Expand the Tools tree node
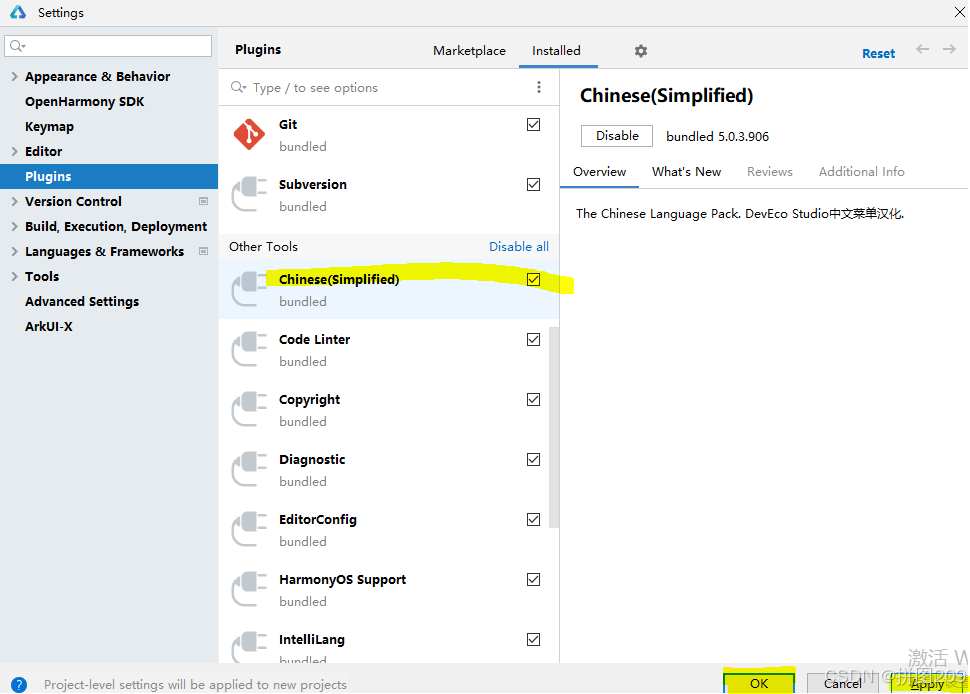970x694 pixels. click(x=14, y=276)
